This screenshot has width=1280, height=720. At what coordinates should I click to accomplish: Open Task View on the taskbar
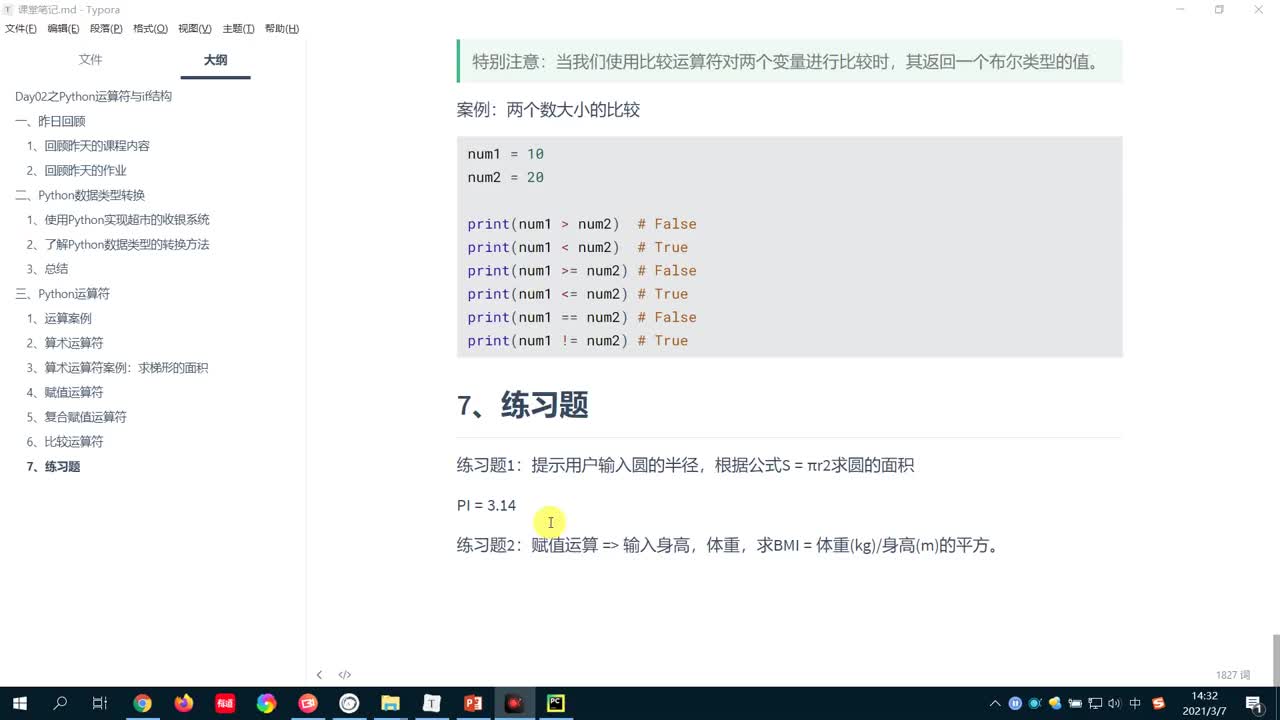[x=100, y=703]
